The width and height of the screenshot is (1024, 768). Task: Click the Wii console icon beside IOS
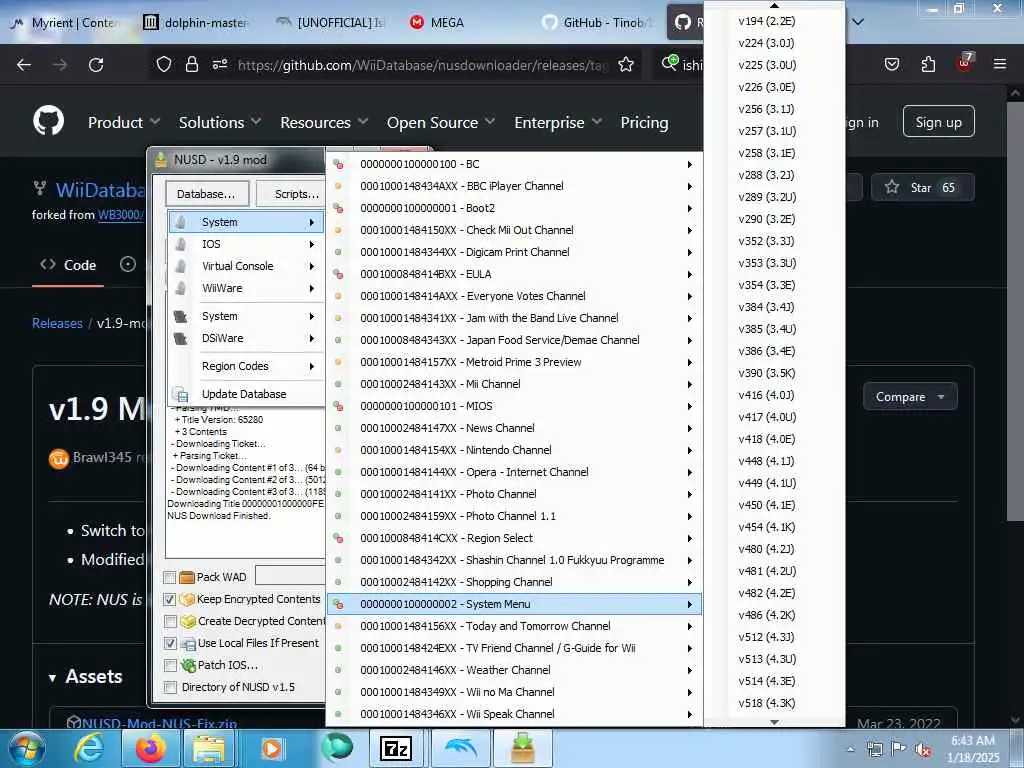[181, 244]
